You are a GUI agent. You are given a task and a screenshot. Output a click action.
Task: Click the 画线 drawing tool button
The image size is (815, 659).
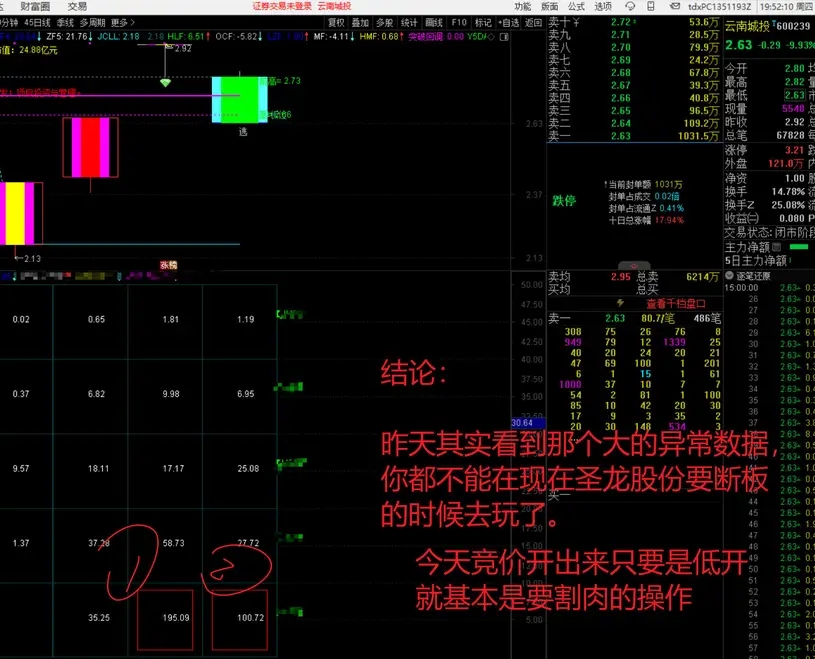click(433, 22)
